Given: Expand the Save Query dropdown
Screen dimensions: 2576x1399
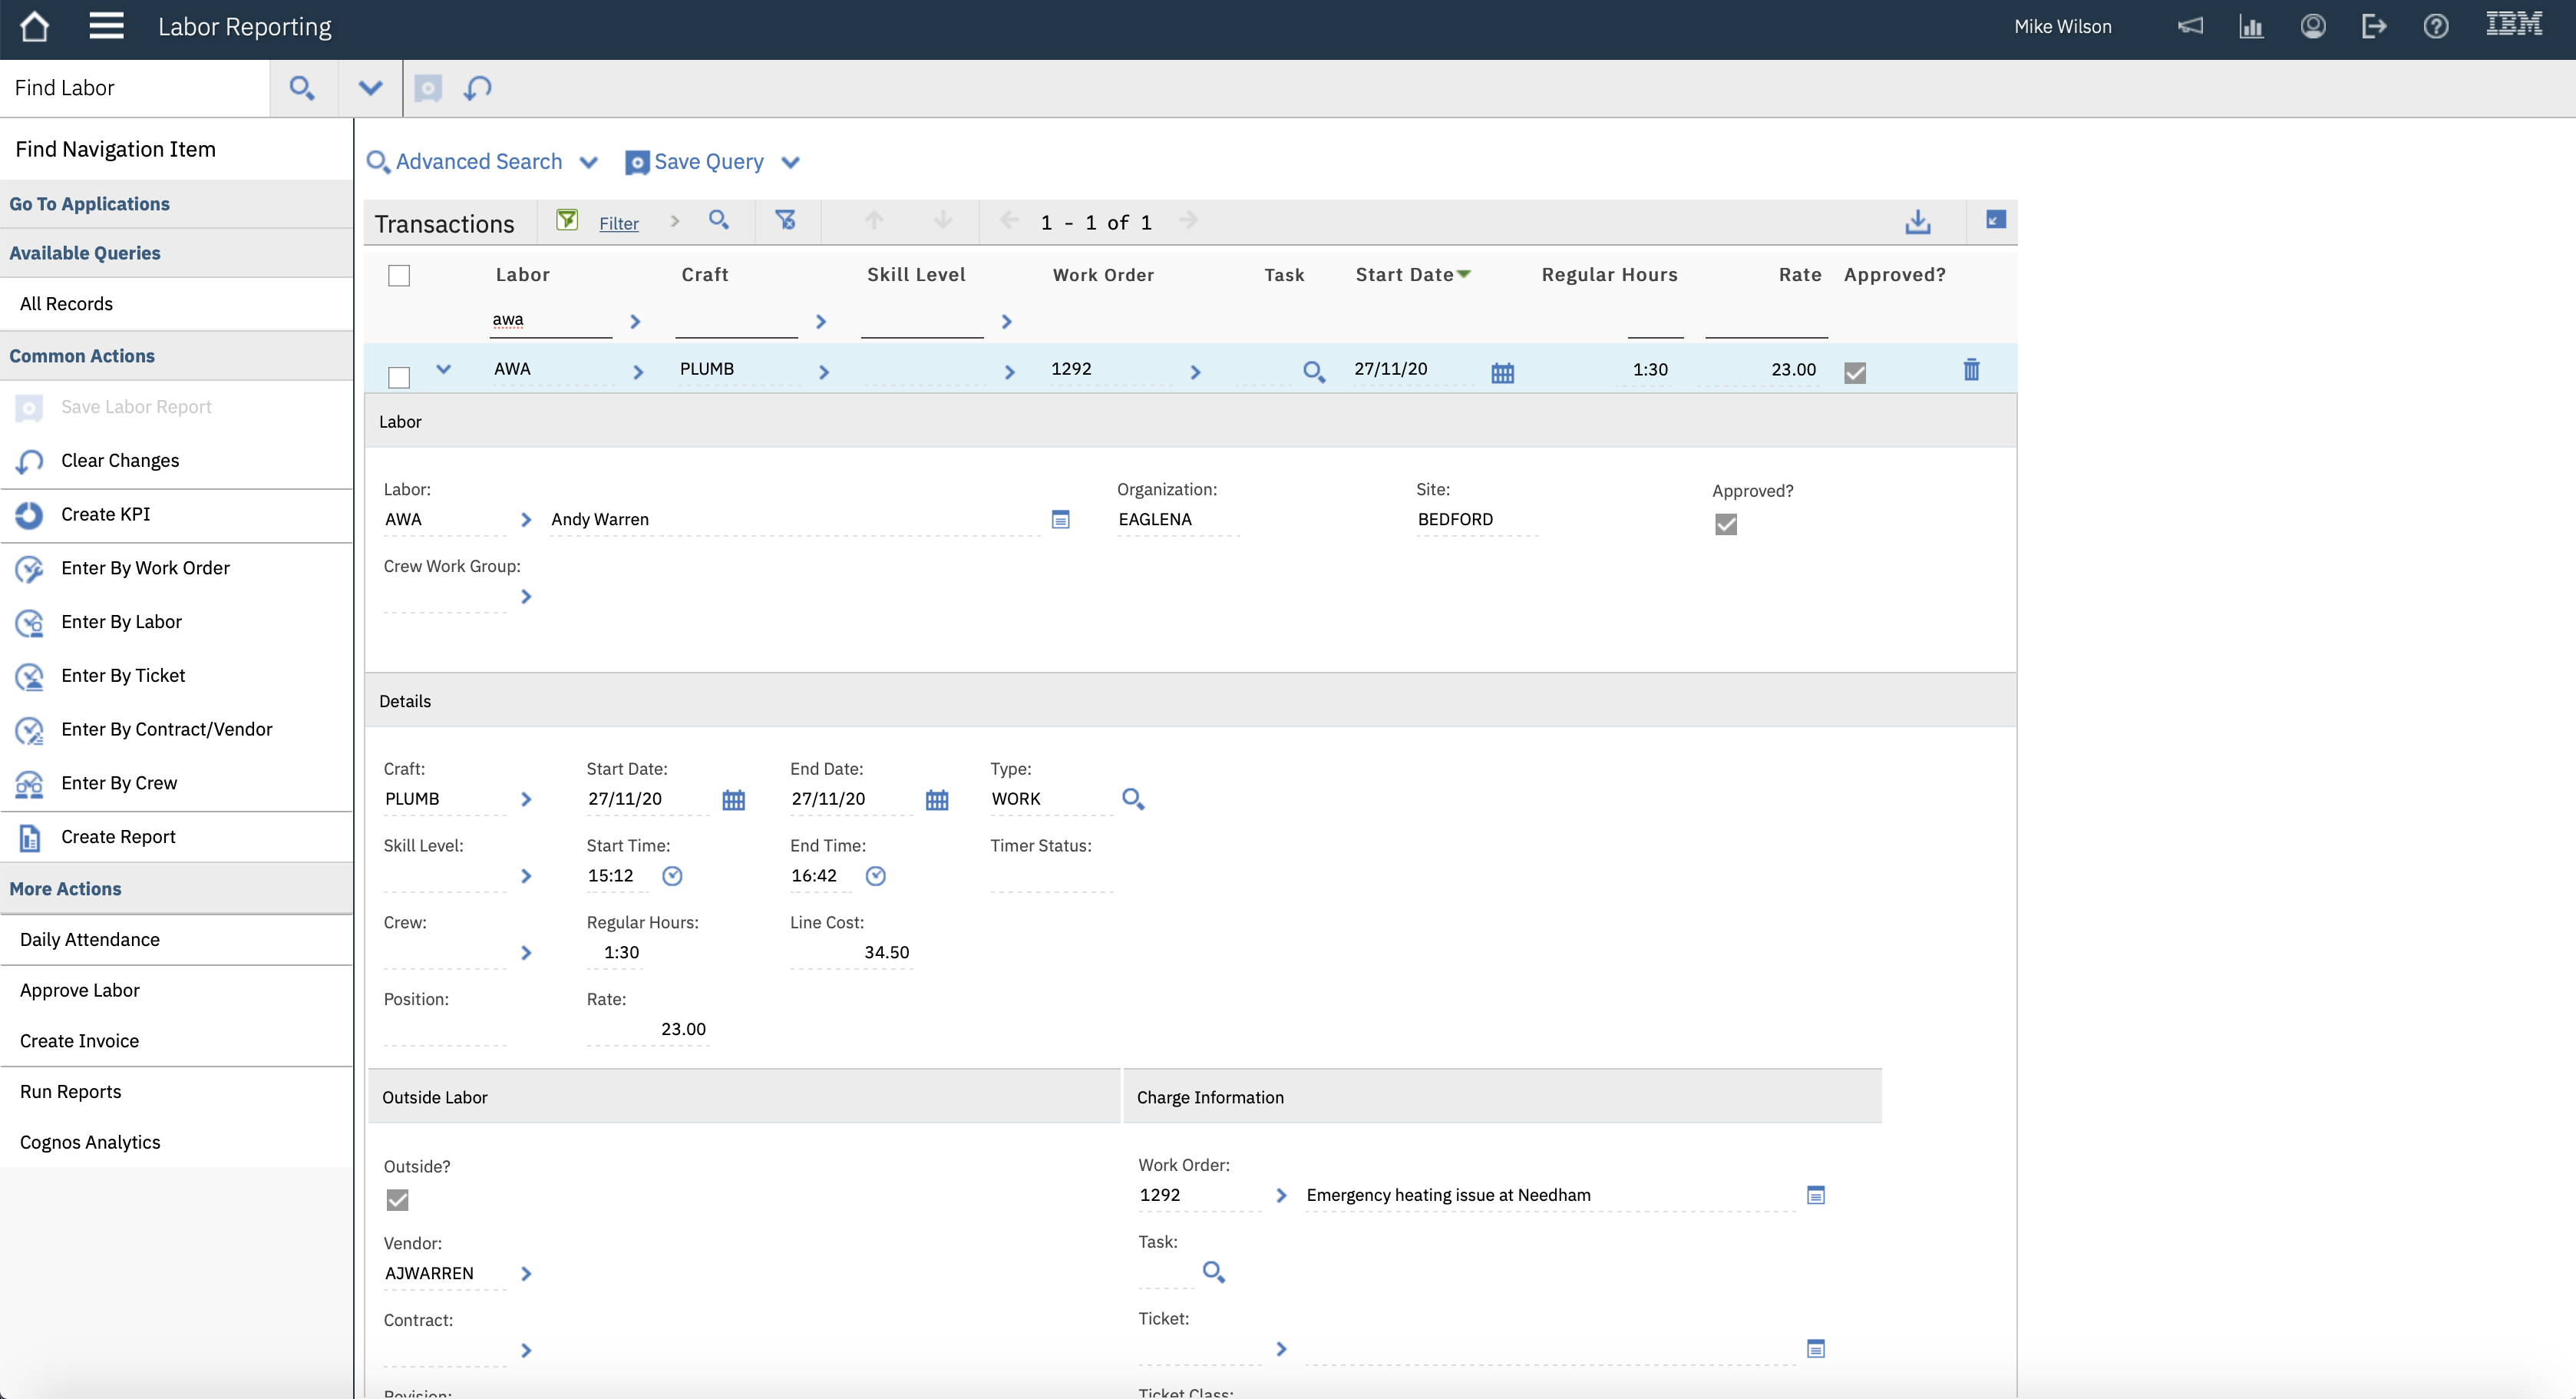Looking at the screenshot, I should tap(791, 161).
